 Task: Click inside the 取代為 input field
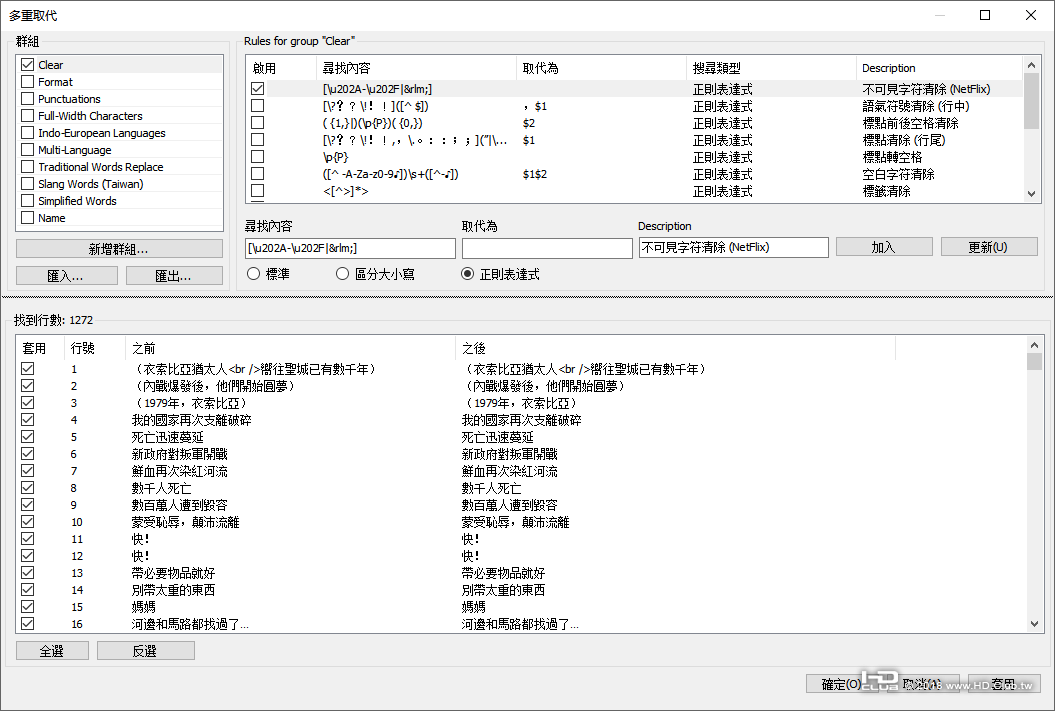(x=547, y=246)
